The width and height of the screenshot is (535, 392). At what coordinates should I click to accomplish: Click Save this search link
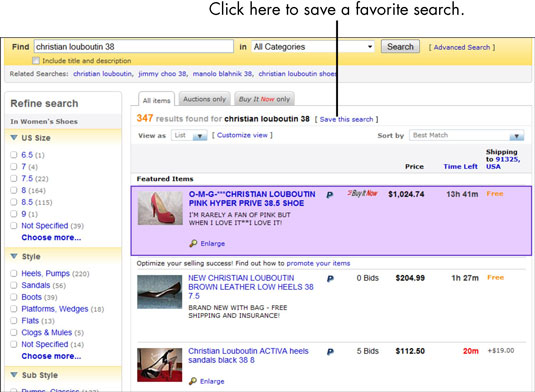coord(346,119)
